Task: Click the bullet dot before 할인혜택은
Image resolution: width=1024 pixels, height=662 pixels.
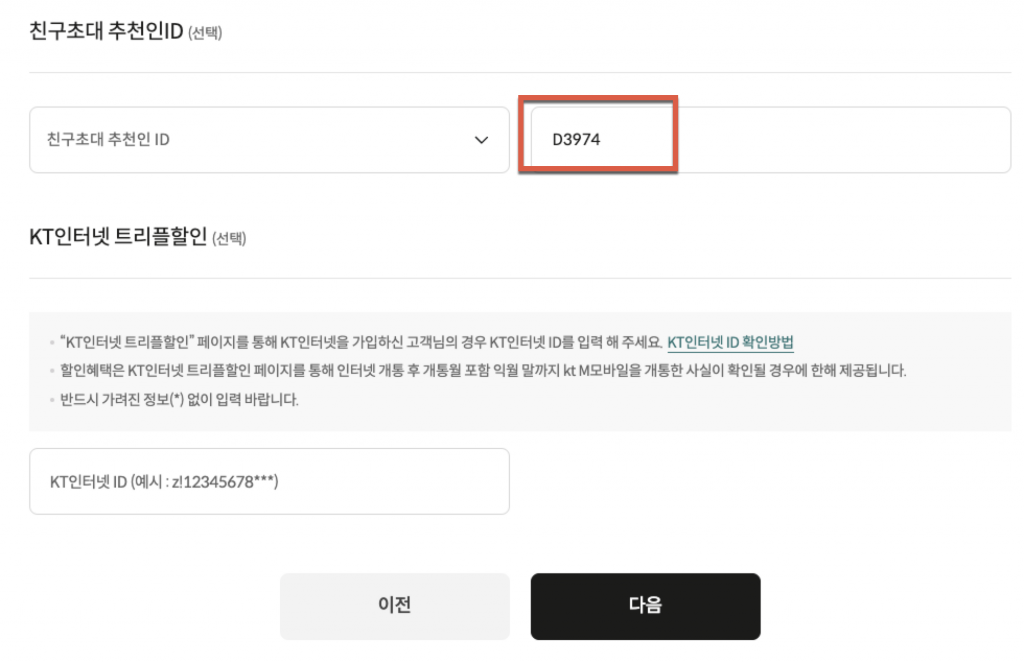Action: 52,371
